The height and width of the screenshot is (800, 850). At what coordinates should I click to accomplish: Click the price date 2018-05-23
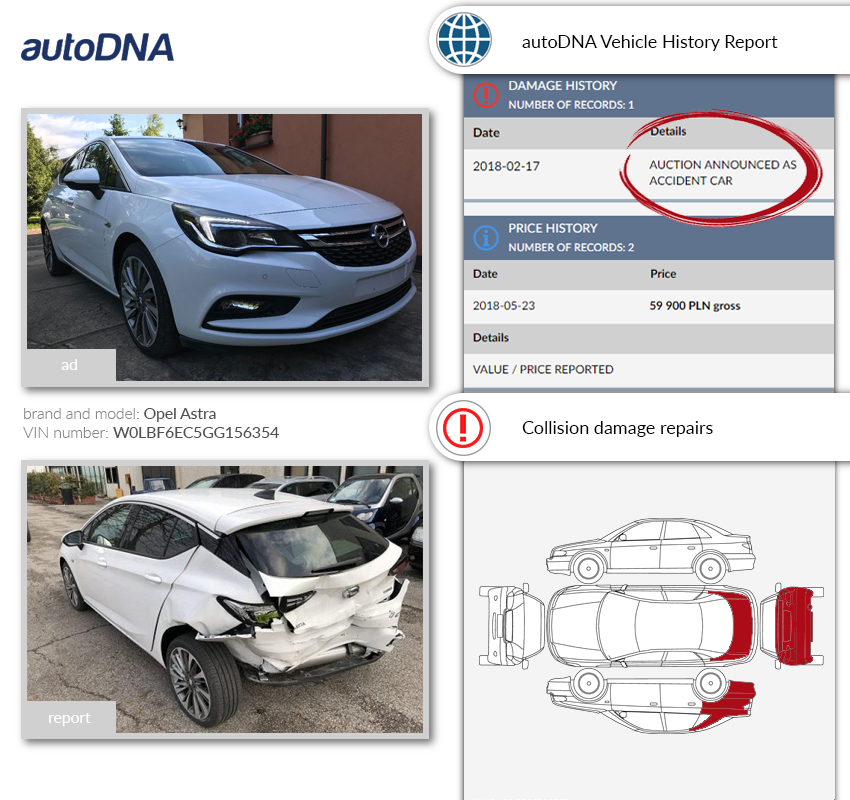click(x=504, y=306)
